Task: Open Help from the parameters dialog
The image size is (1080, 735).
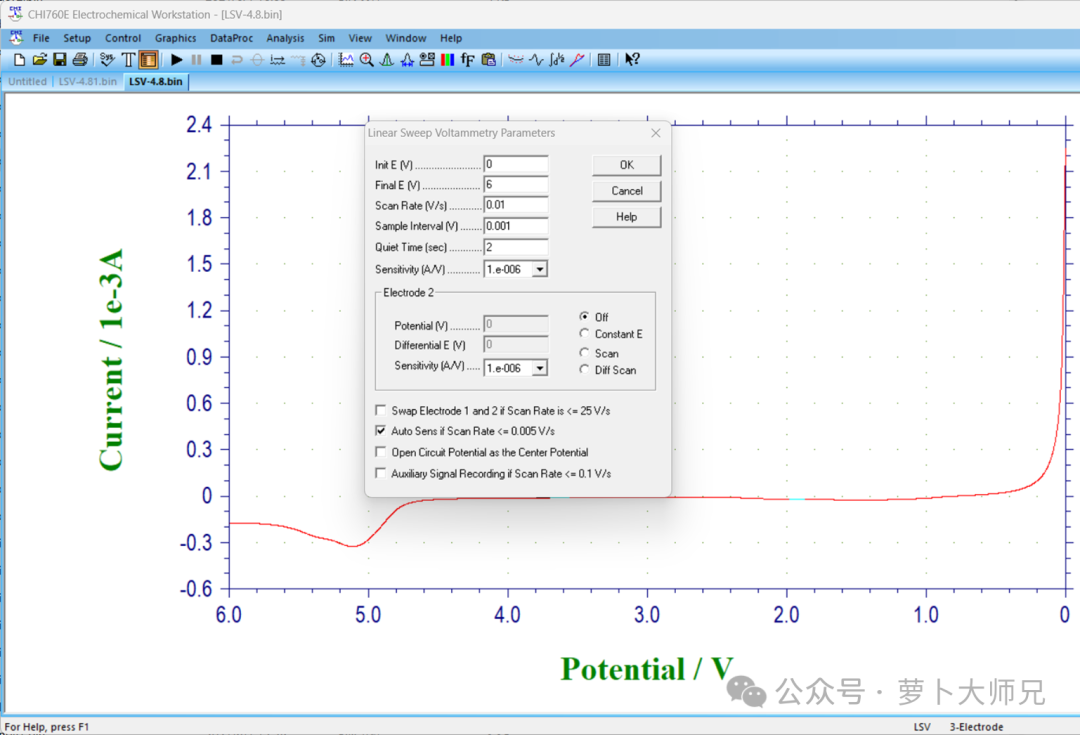Action: point(627,217)
